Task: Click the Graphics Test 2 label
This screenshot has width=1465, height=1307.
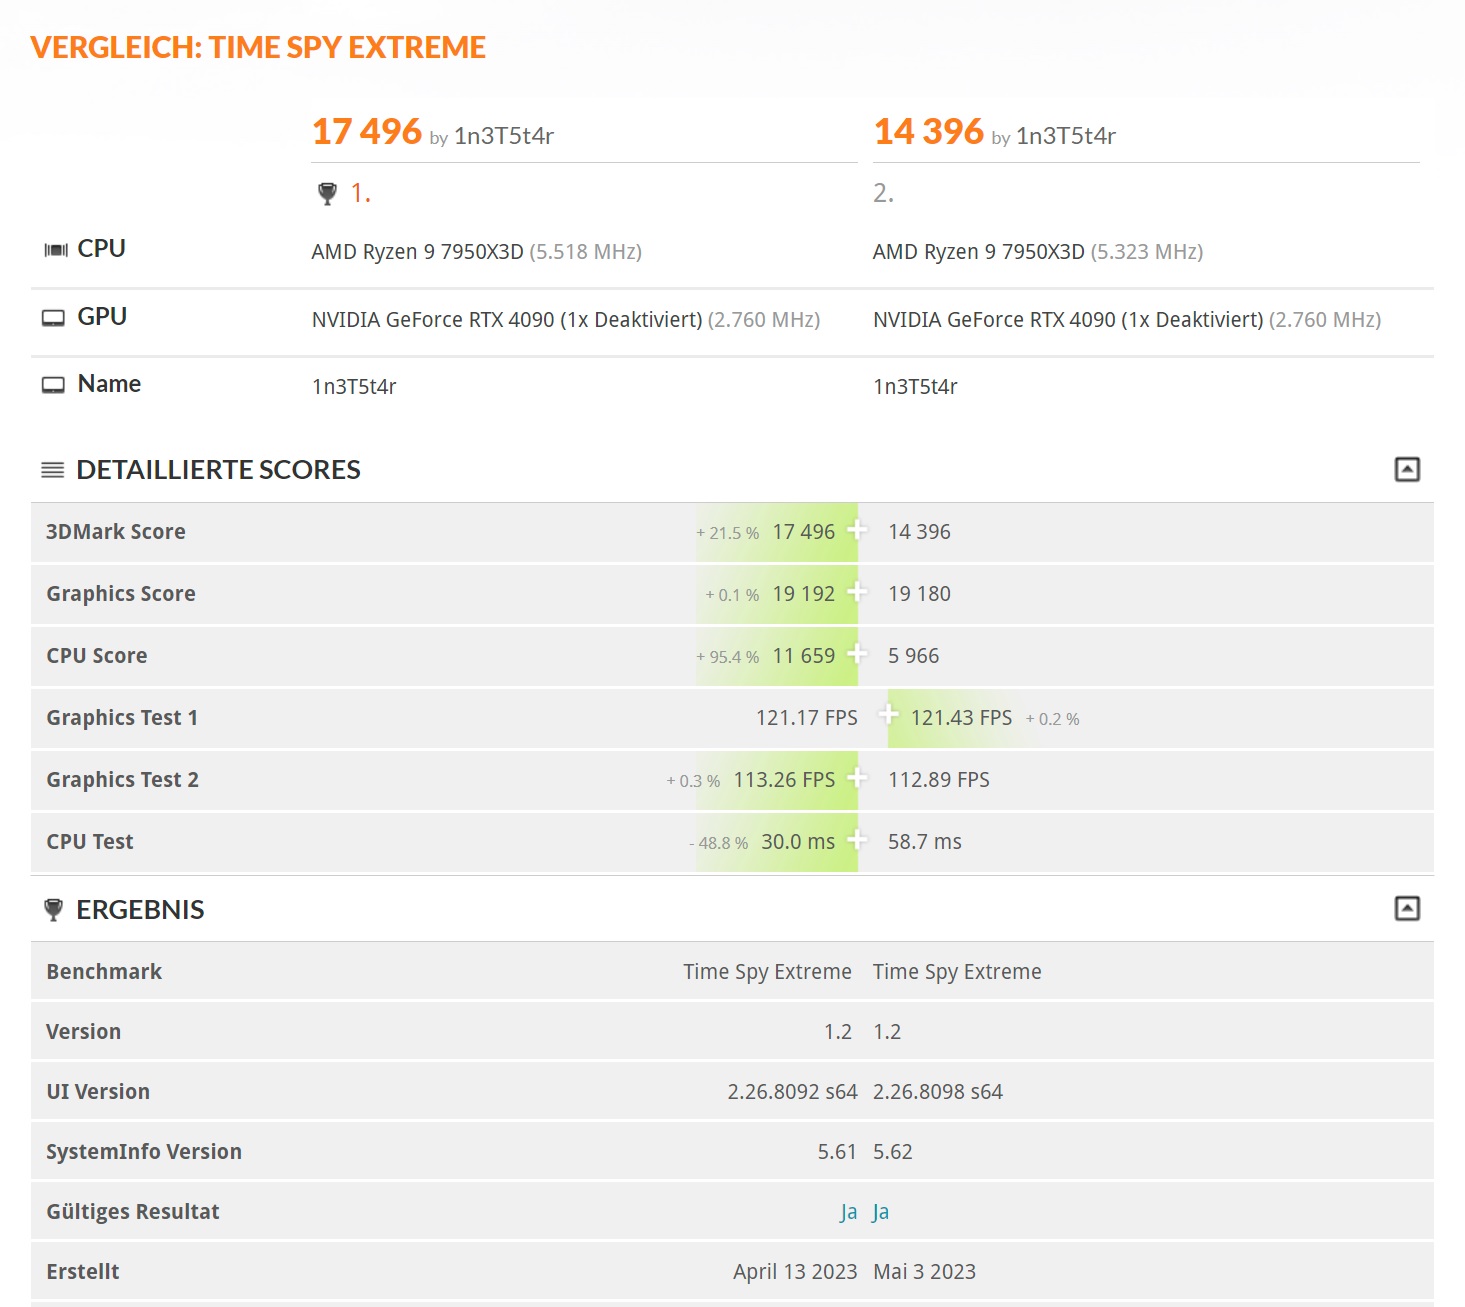Action: (122, 780)
